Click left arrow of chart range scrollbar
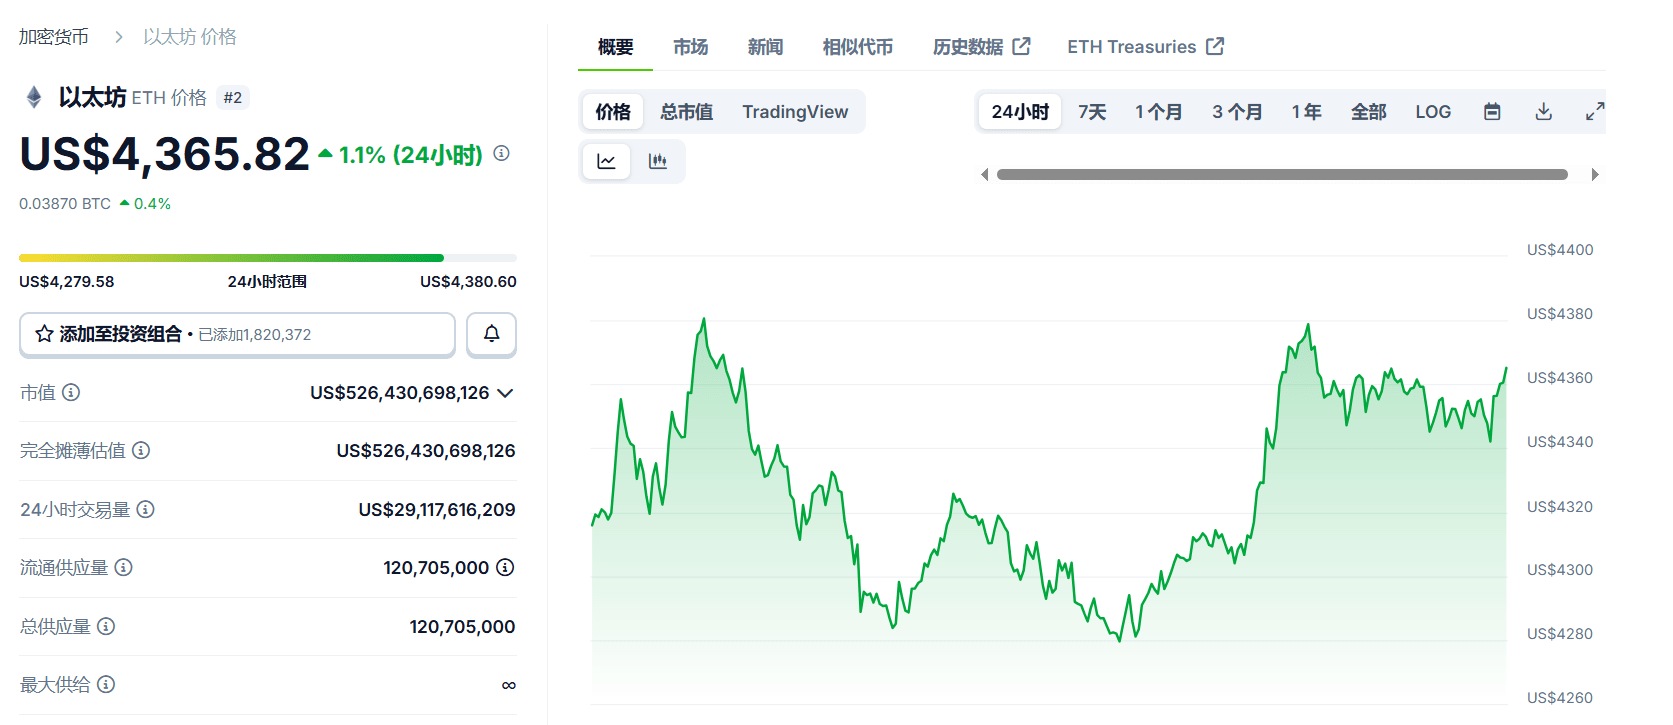 tap(984, 174)
